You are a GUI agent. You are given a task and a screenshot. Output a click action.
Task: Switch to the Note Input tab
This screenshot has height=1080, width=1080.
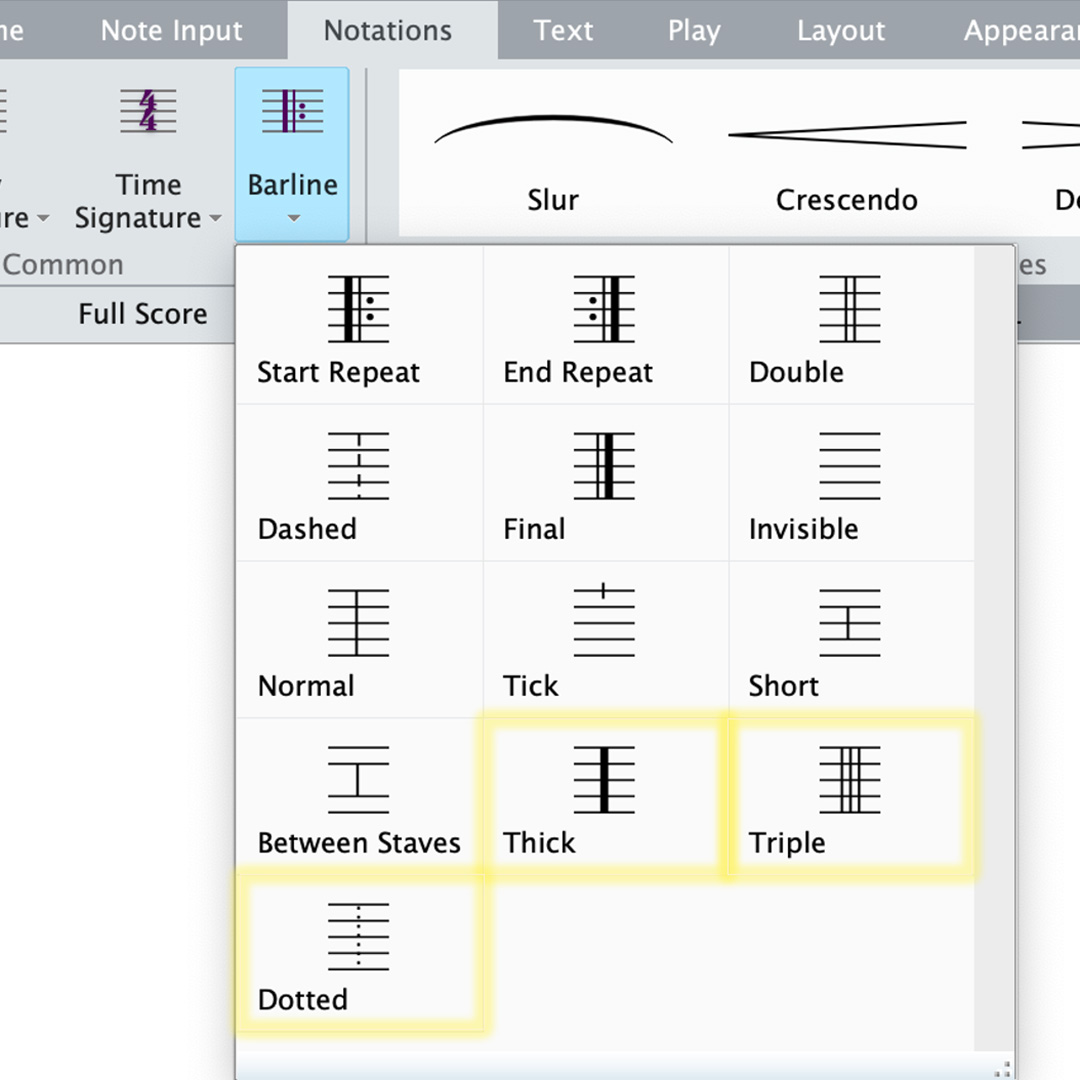172,30
